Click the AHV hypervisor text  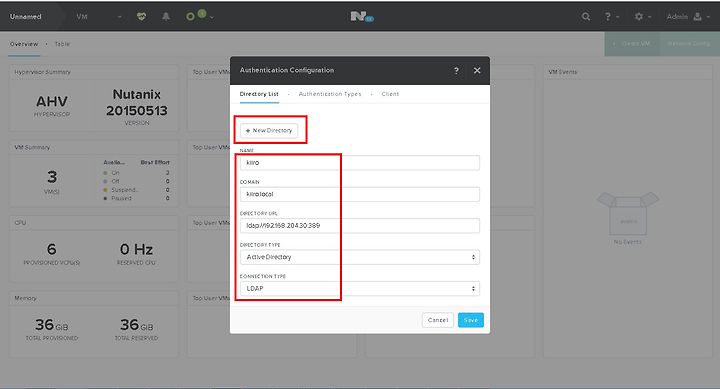tap(52, 101)
